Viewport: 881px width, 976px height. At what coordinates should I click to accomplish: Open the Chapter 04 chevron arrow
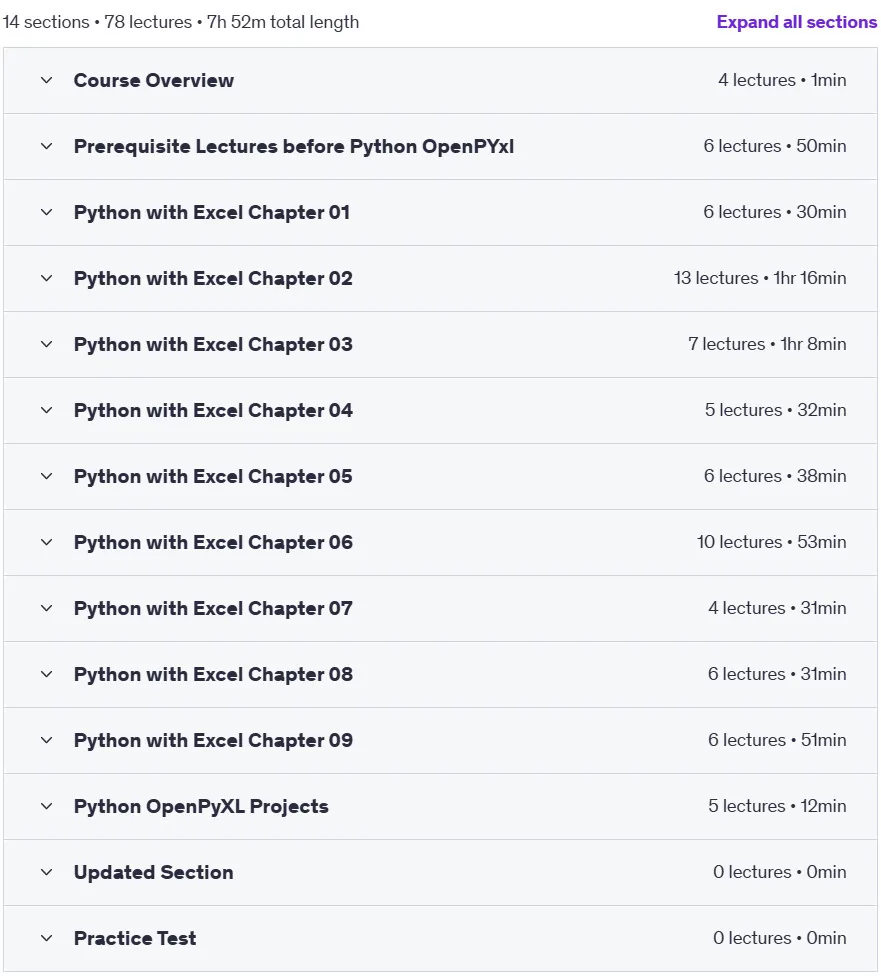tap(46, 410)
